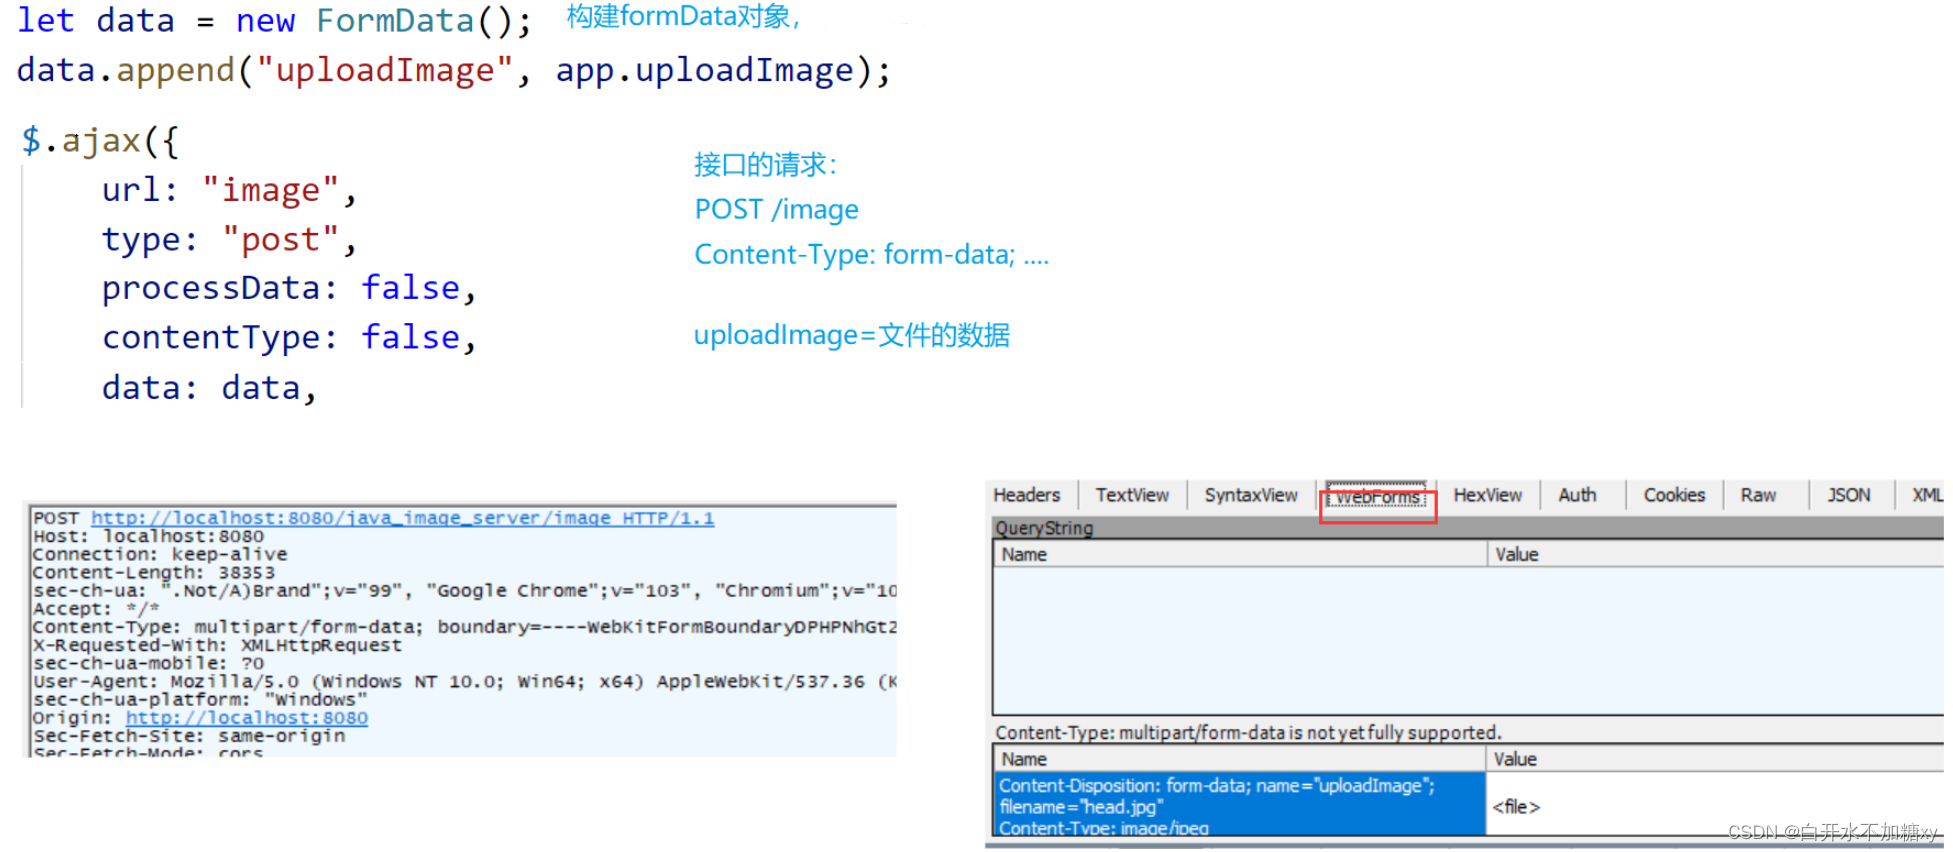
Task: Click the $.ajax({ code line
Action: point(100,140)
